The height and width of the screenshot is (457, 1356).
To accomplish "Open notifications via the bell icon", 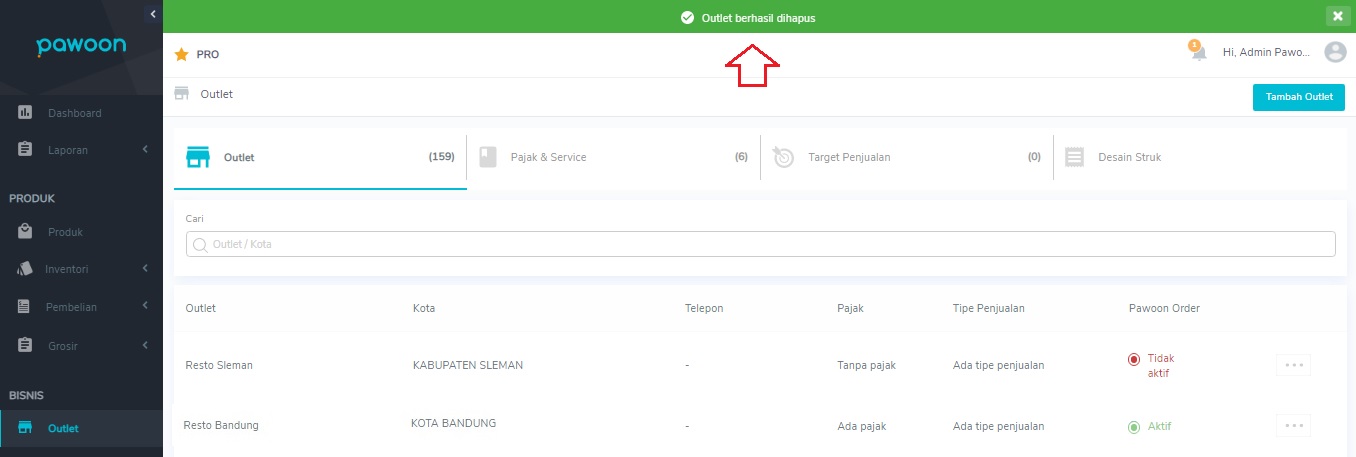I will point(1198,52).
